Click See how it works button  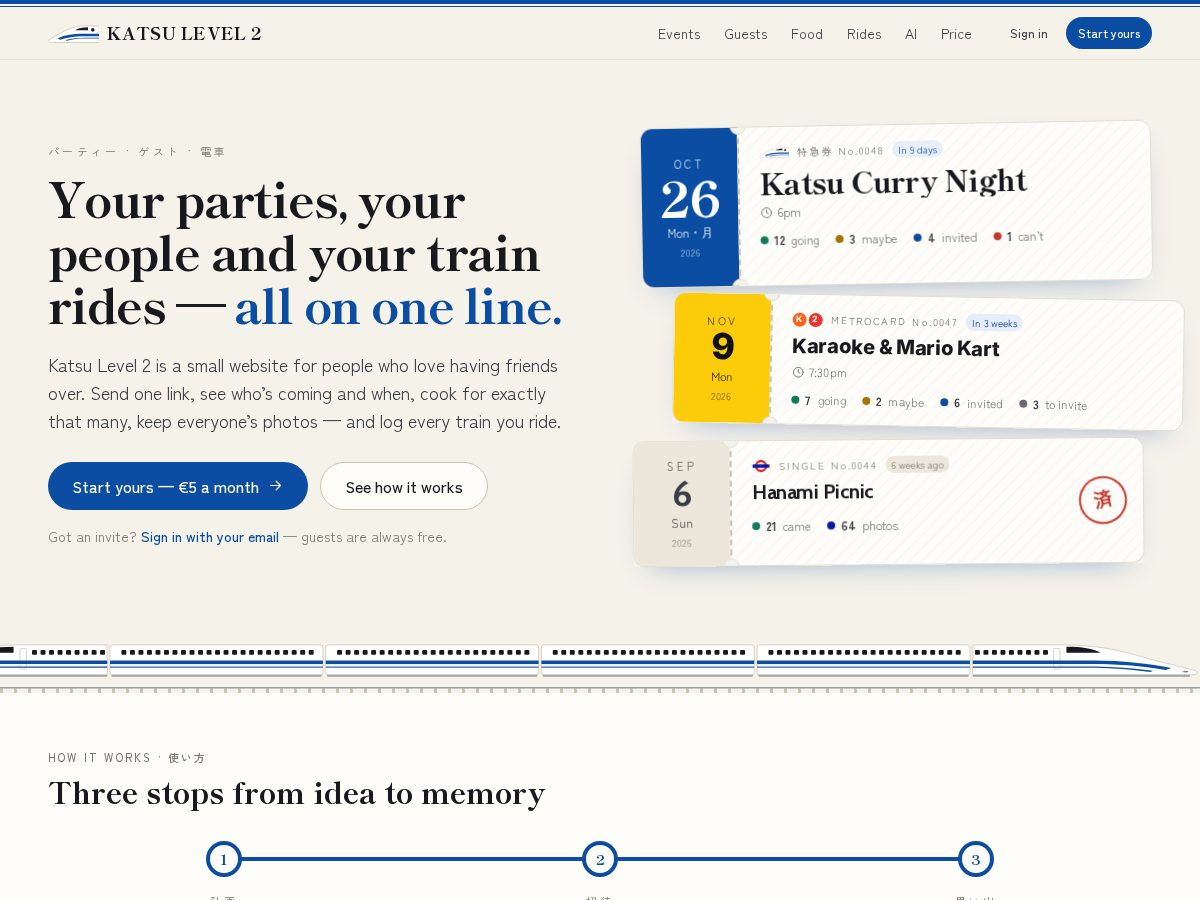click(x=404, y=486)
